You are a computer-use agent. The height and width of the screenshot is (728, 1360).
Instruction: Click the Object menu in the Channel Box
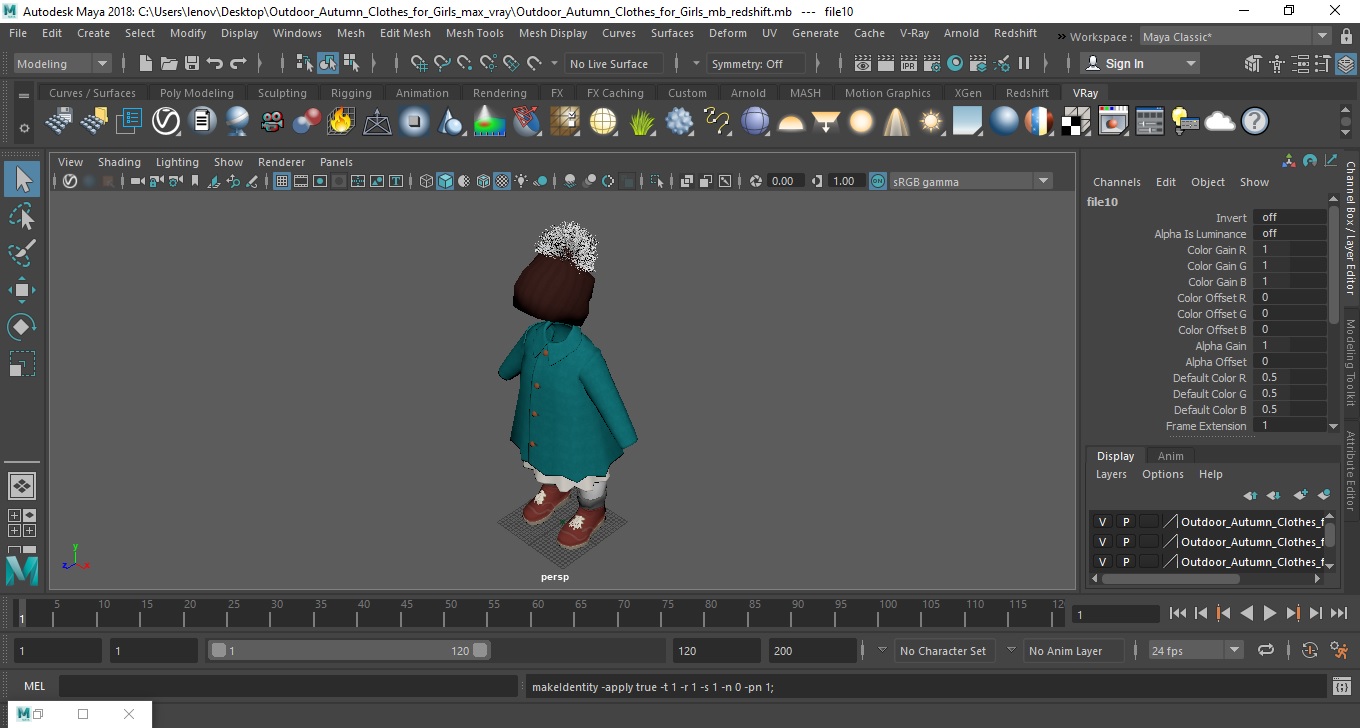point(1207,182)
